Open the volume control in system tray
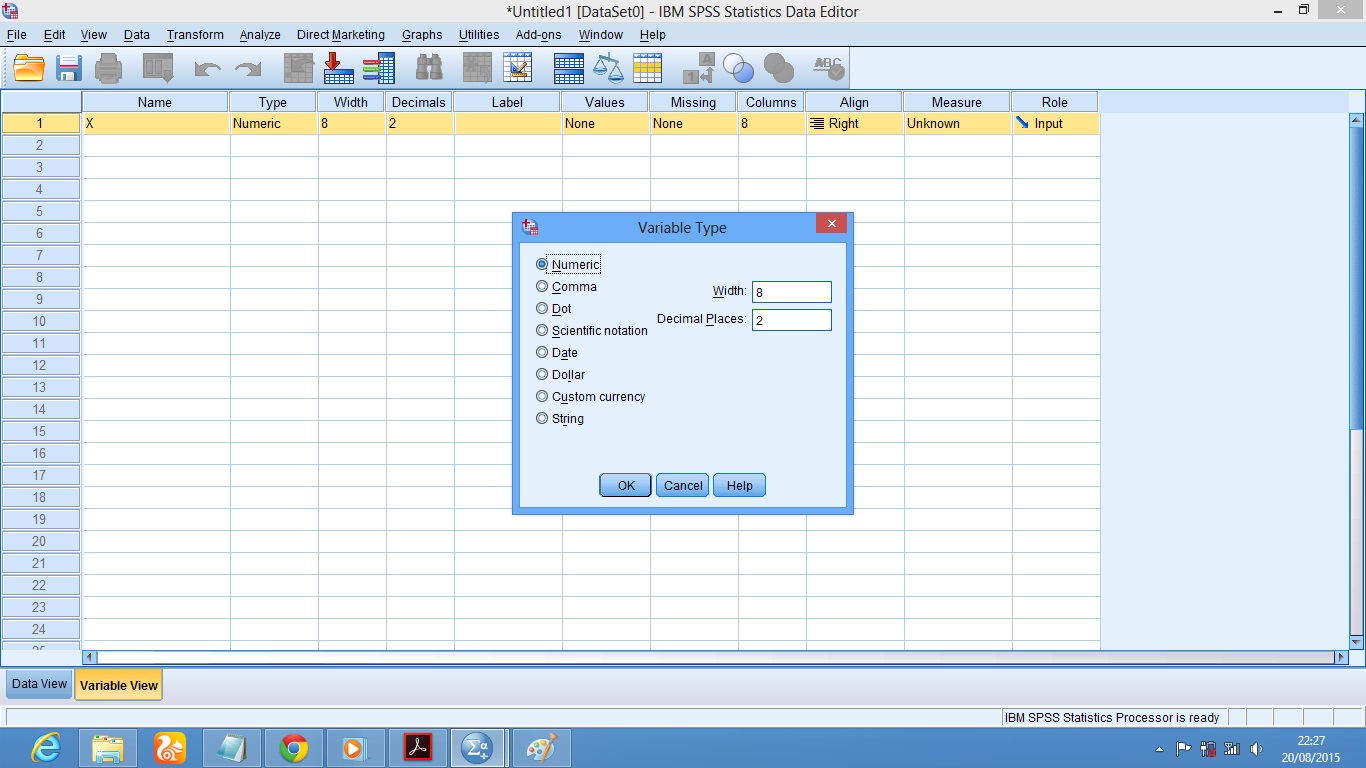The height and width of the screenshot is (768, 1366). [x=1256, y=747]
